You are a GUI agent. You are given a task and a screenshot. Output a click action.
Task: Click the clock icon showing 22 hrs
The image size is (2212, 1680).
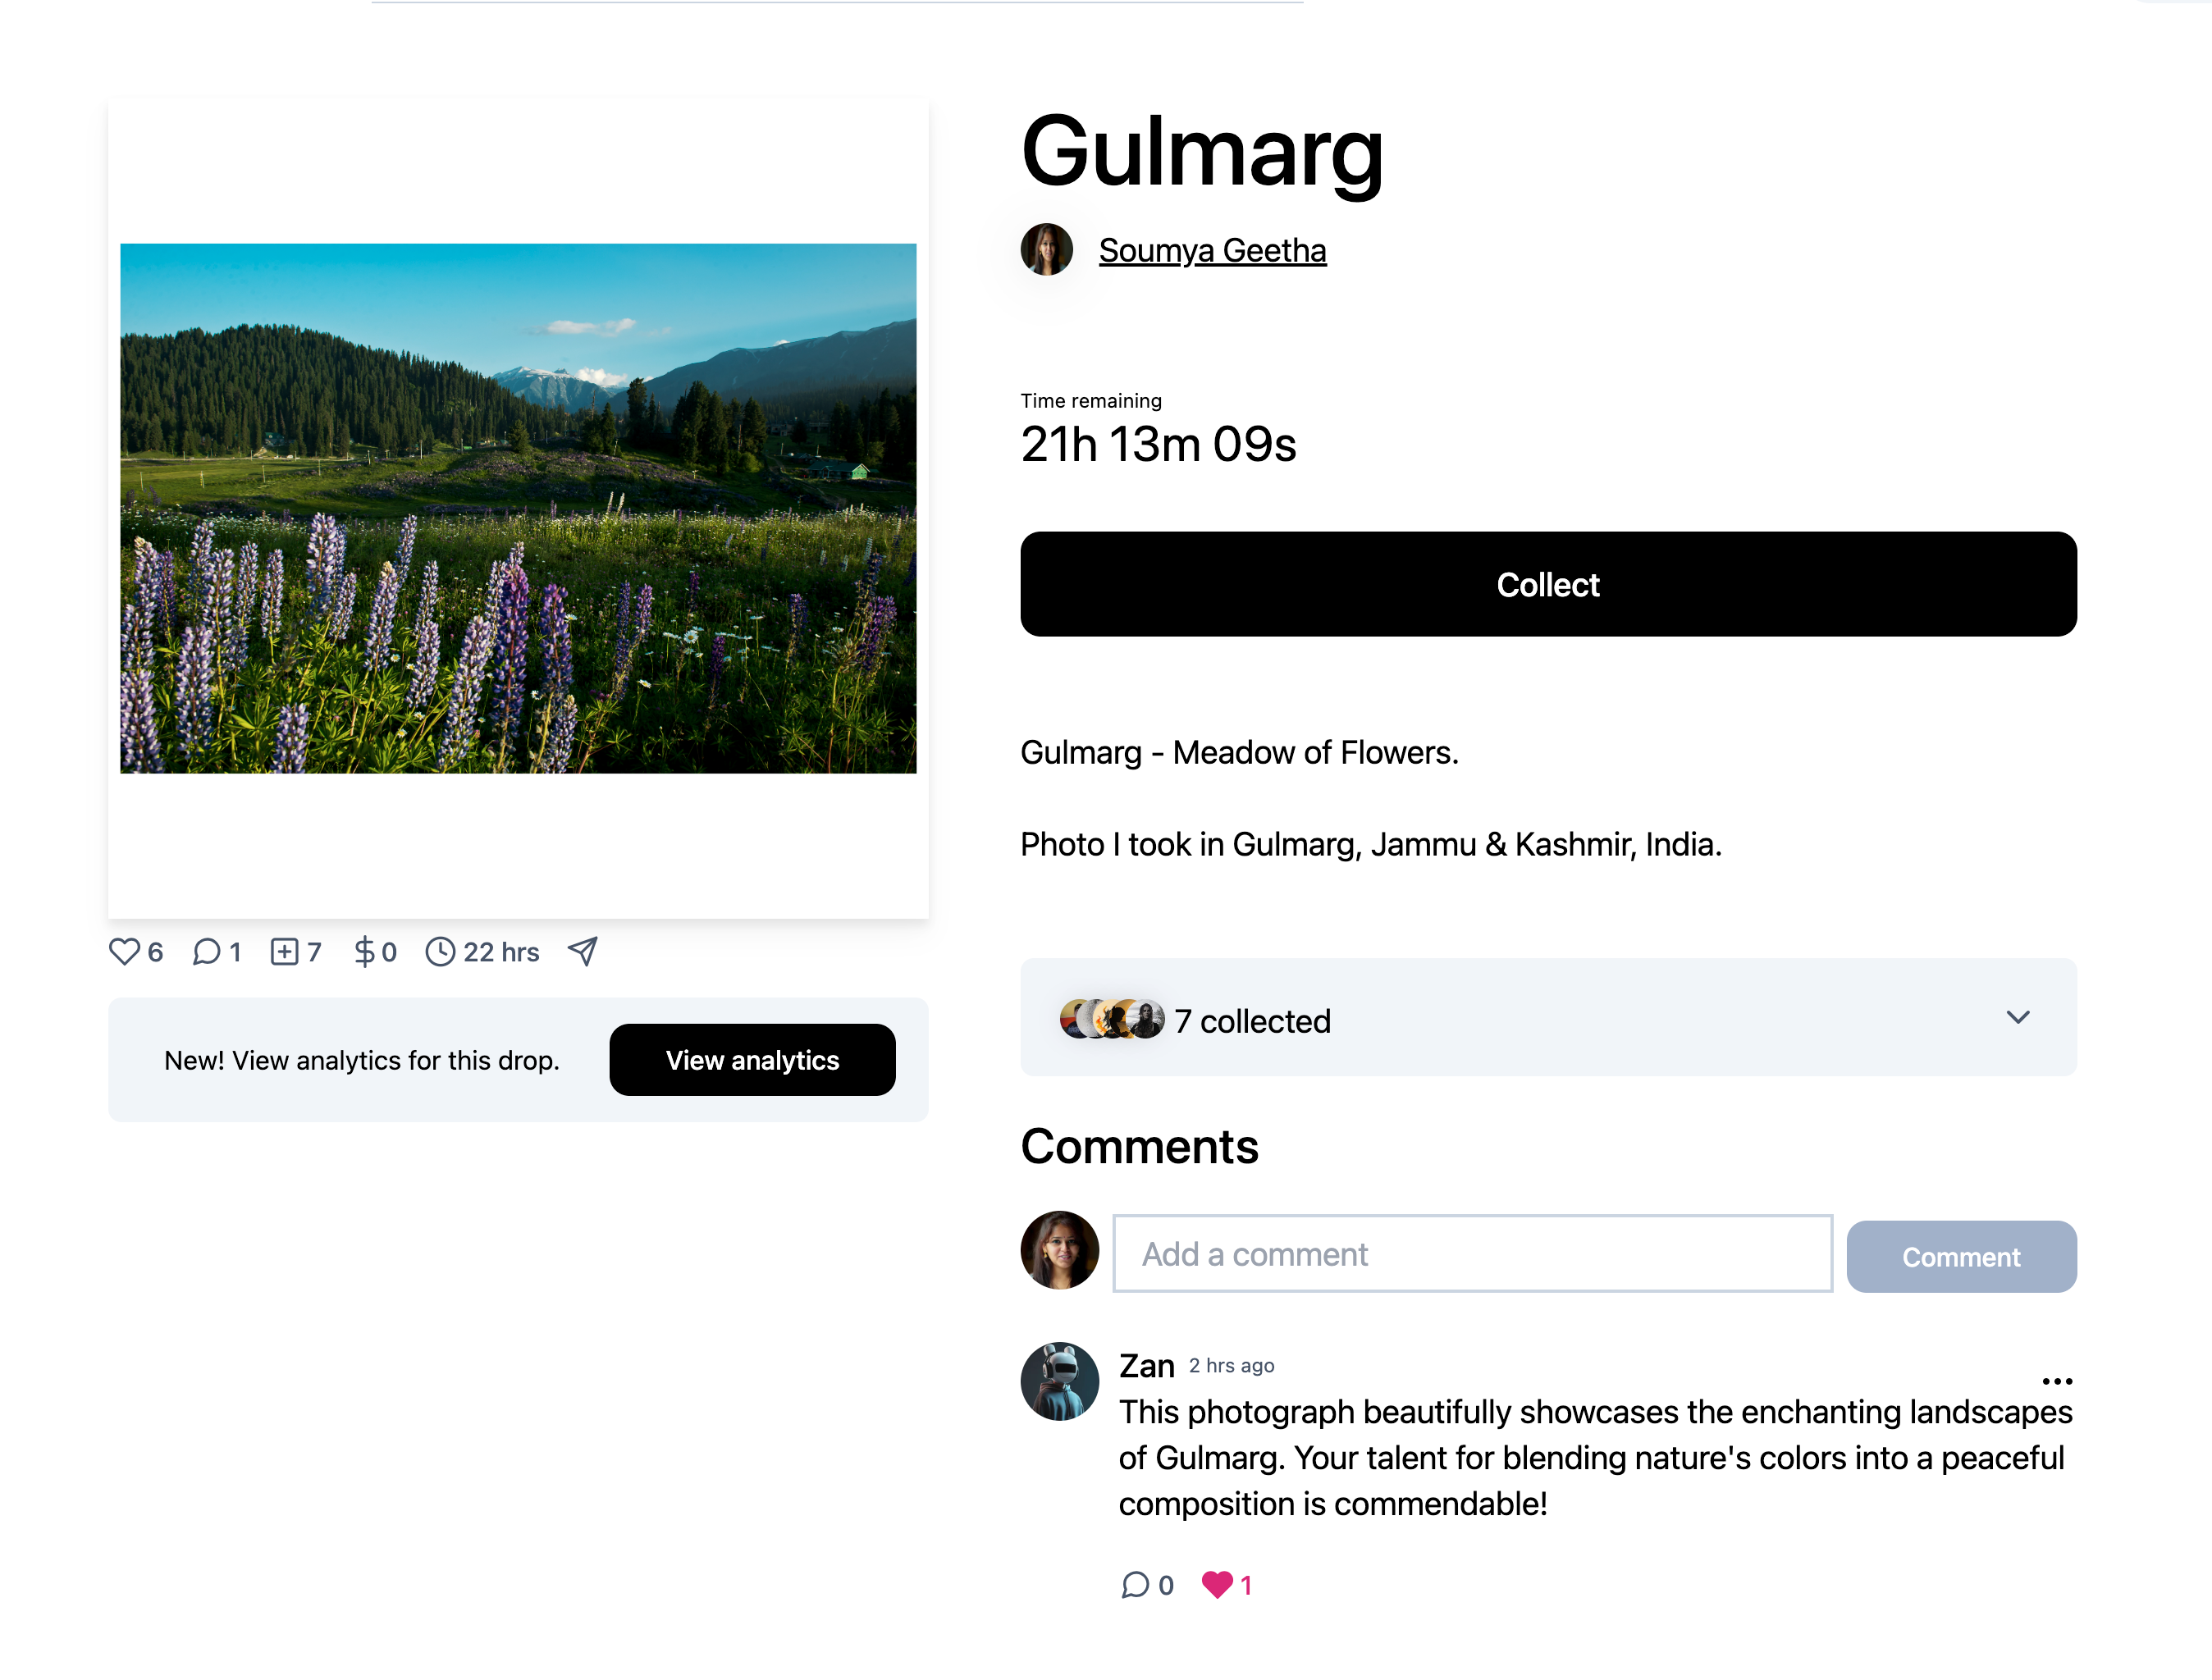pyautogui.click(x=440, y=951)
